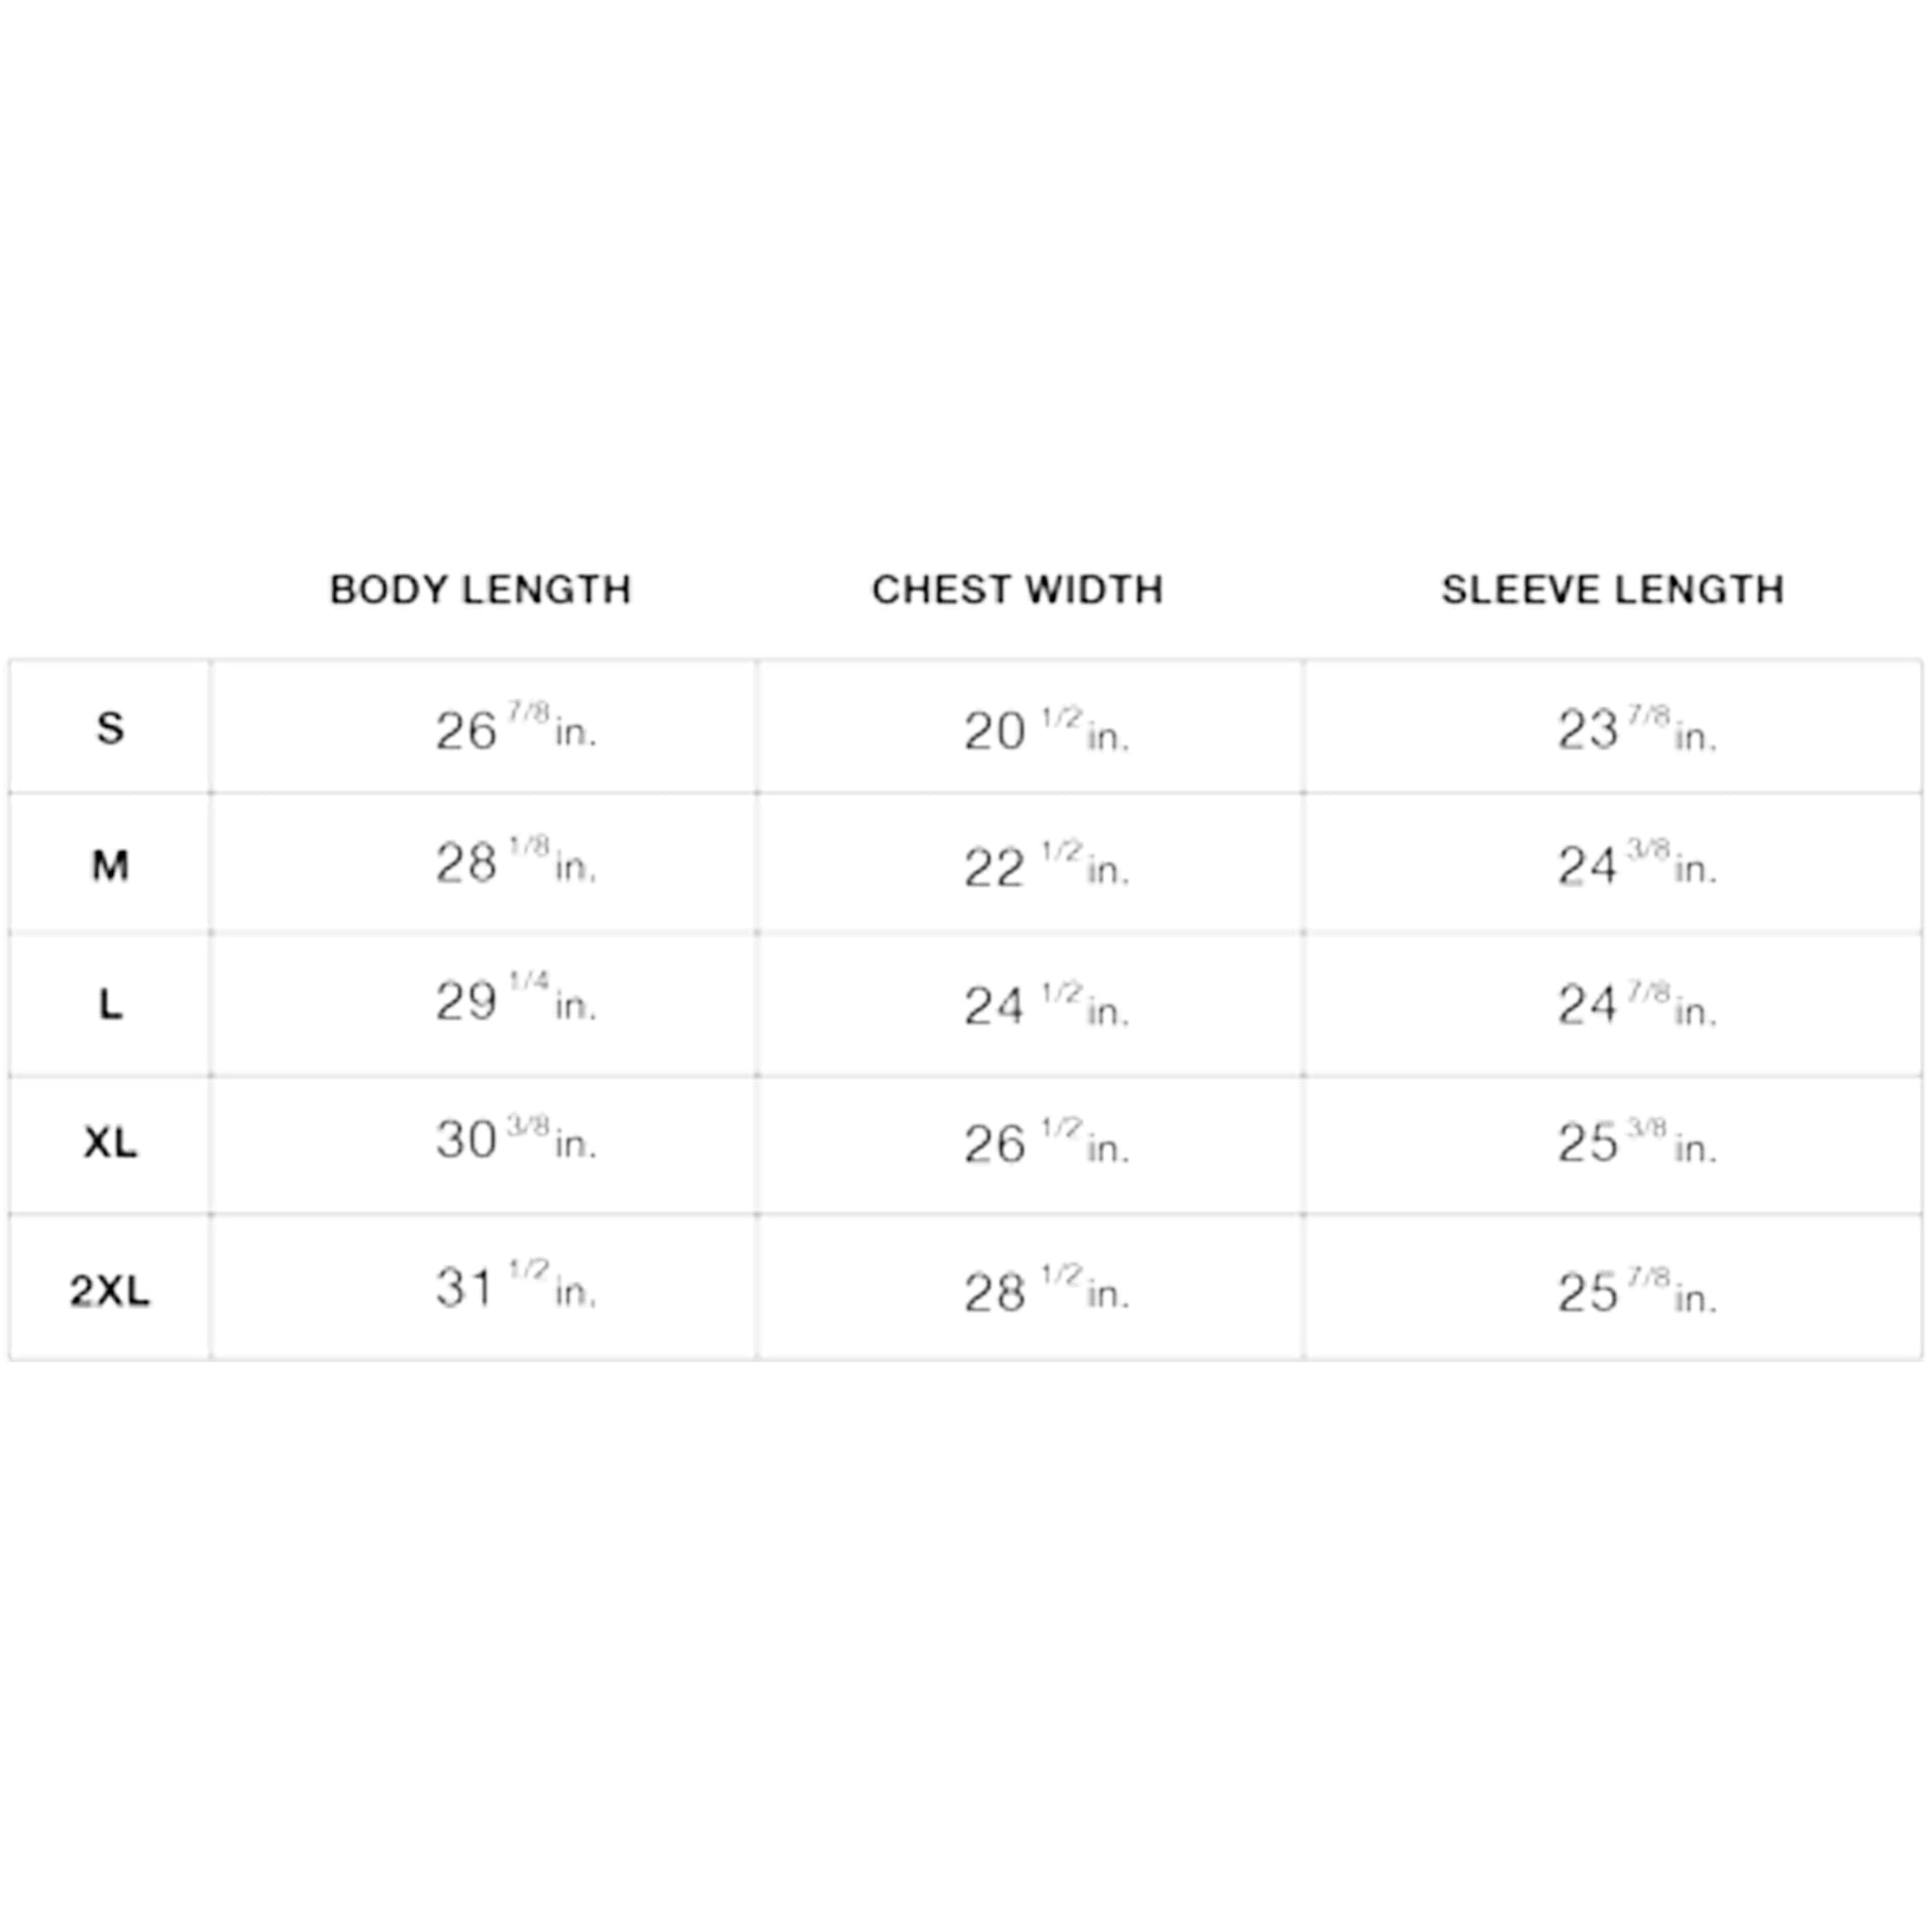Click the 29 1/4 in. body length cell
The height and width of the screenshot is (1932, 1932).
(484, 1004)
